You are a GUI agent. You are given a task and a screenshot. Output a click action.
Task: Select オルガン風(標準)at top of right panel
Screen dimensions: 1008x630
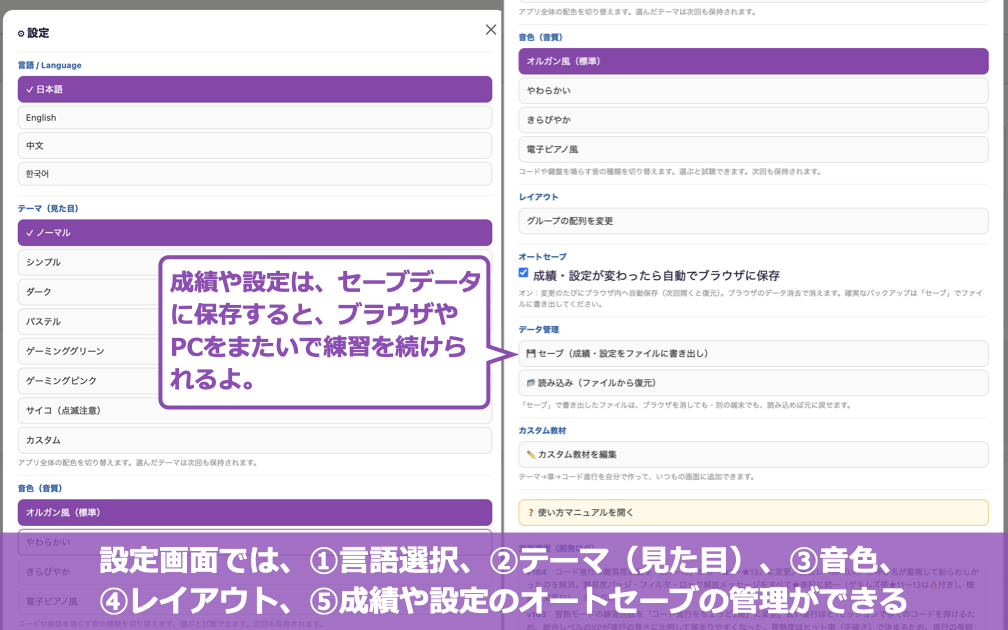[x=753, y=61]
